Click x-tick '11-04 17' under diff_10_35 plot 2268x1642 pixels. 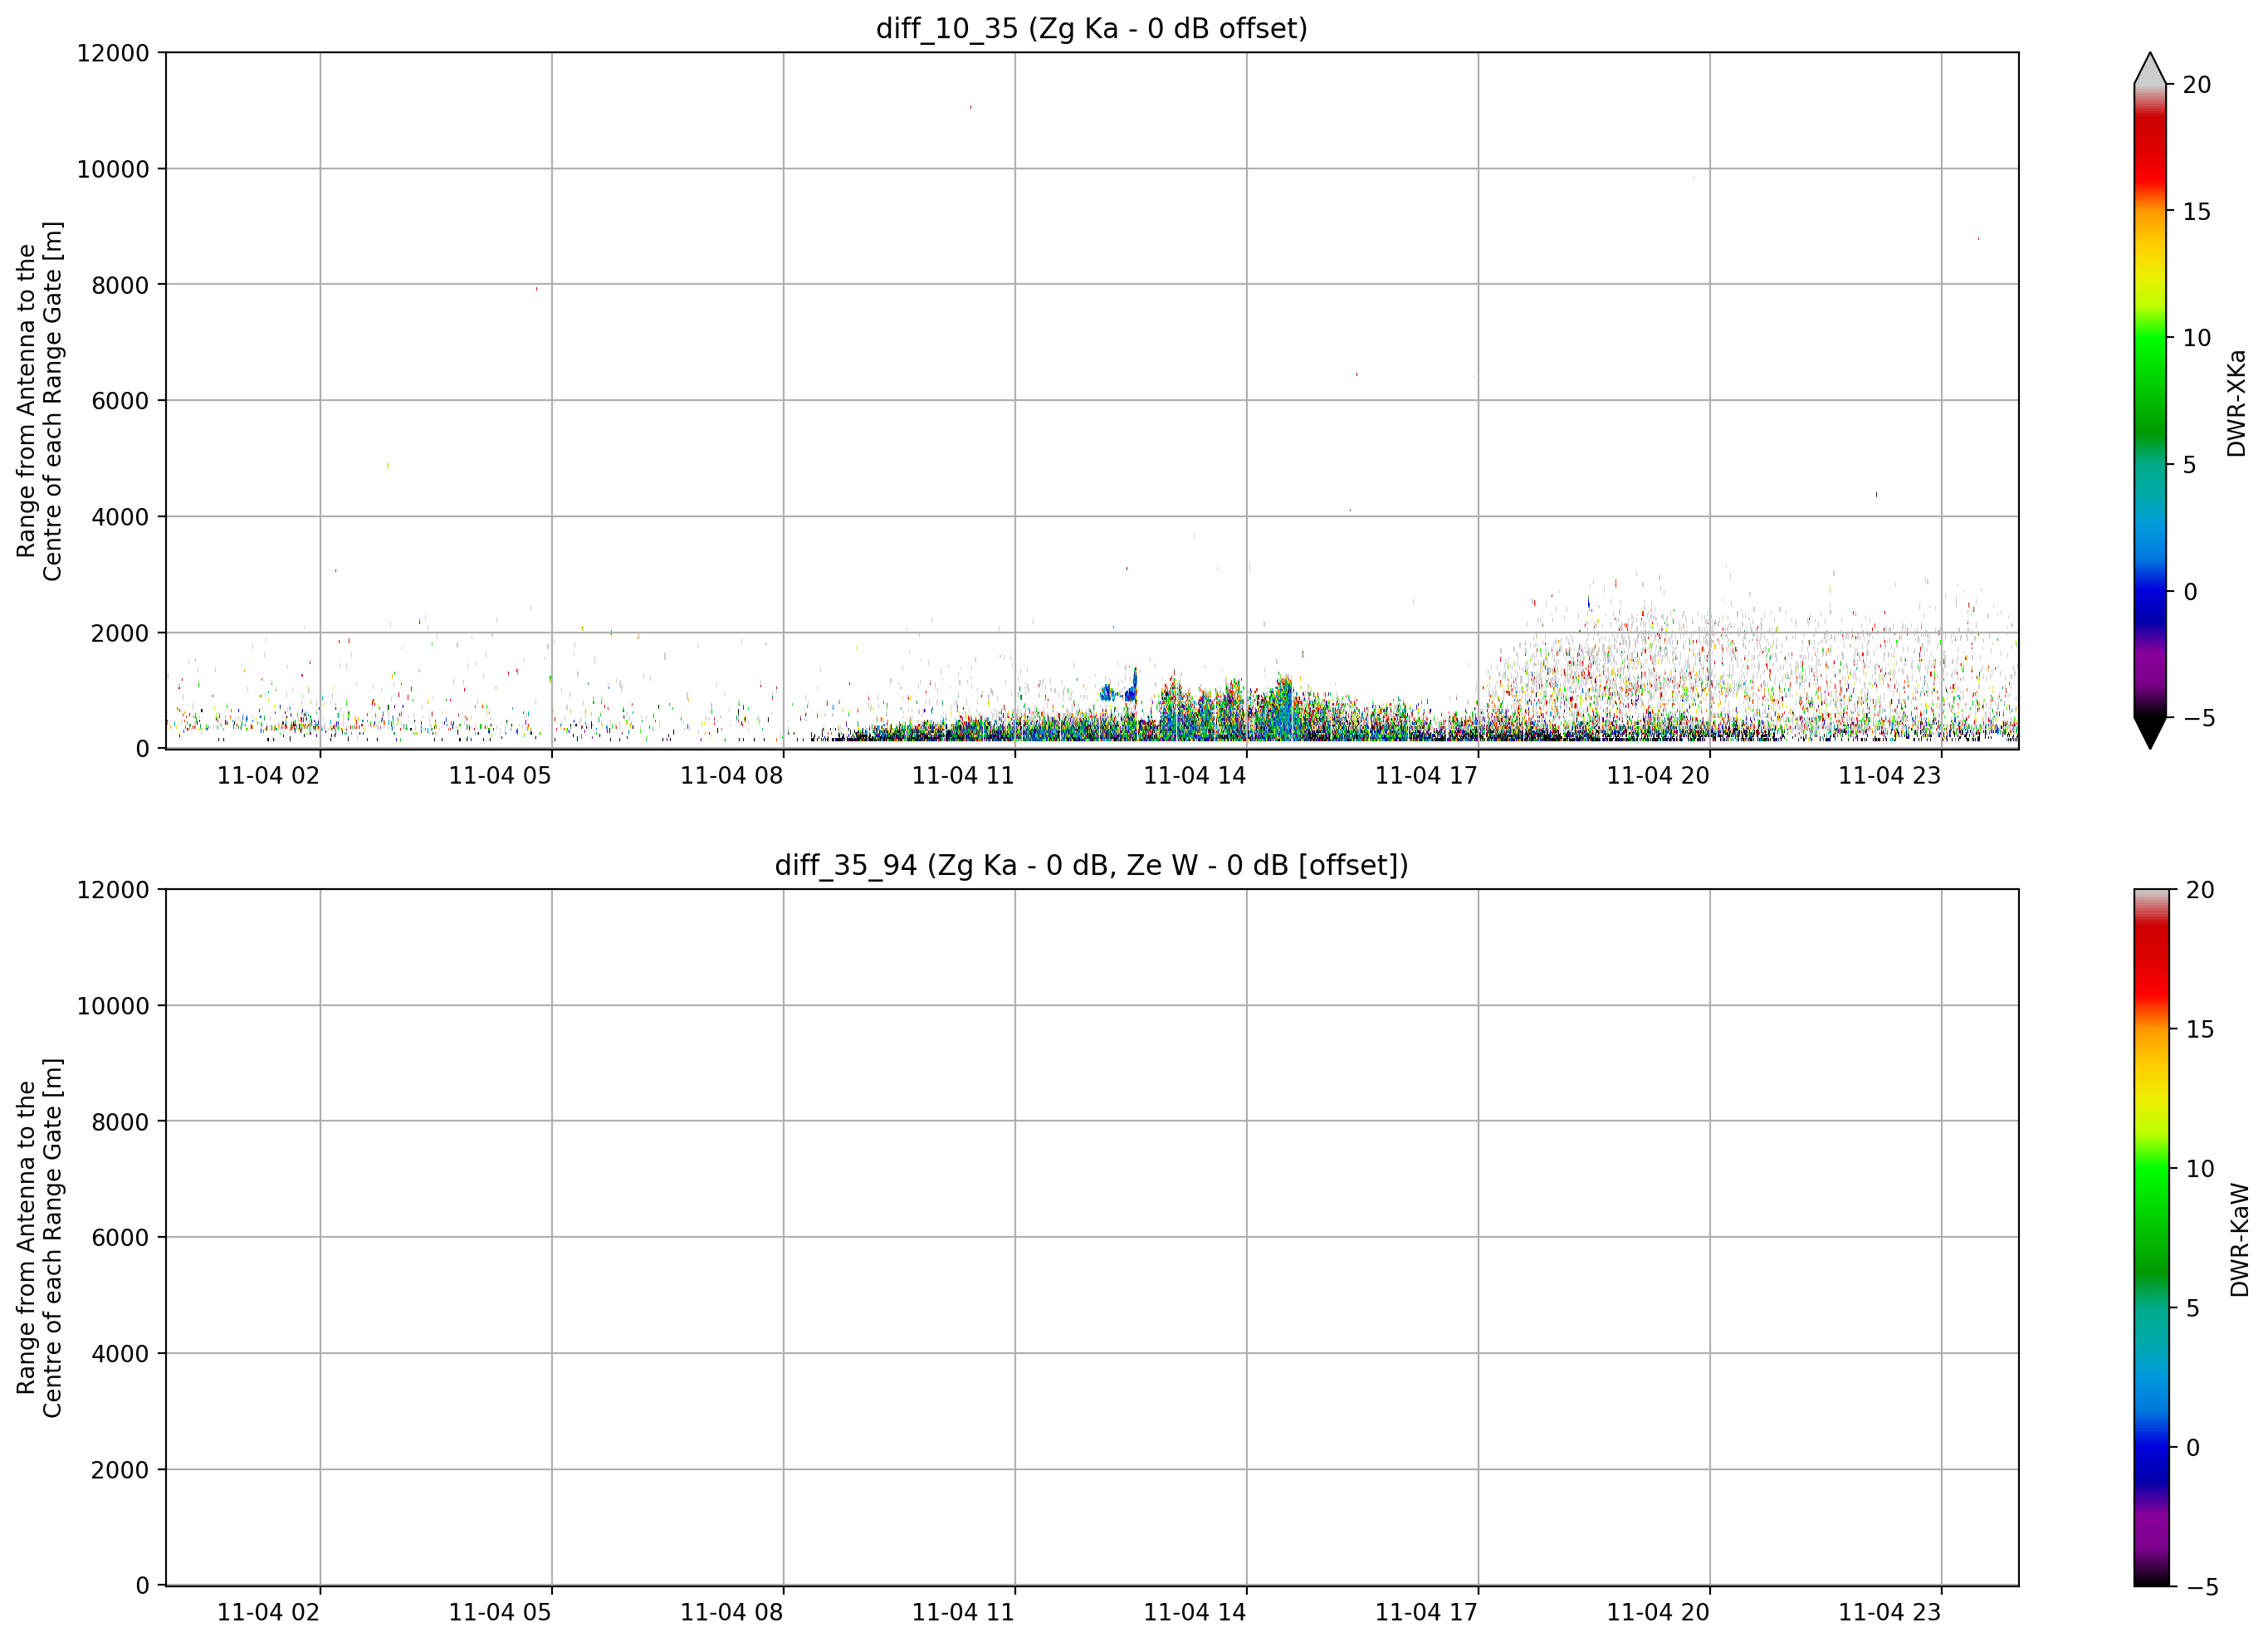pyautogui.click(x=1426, y=776)
